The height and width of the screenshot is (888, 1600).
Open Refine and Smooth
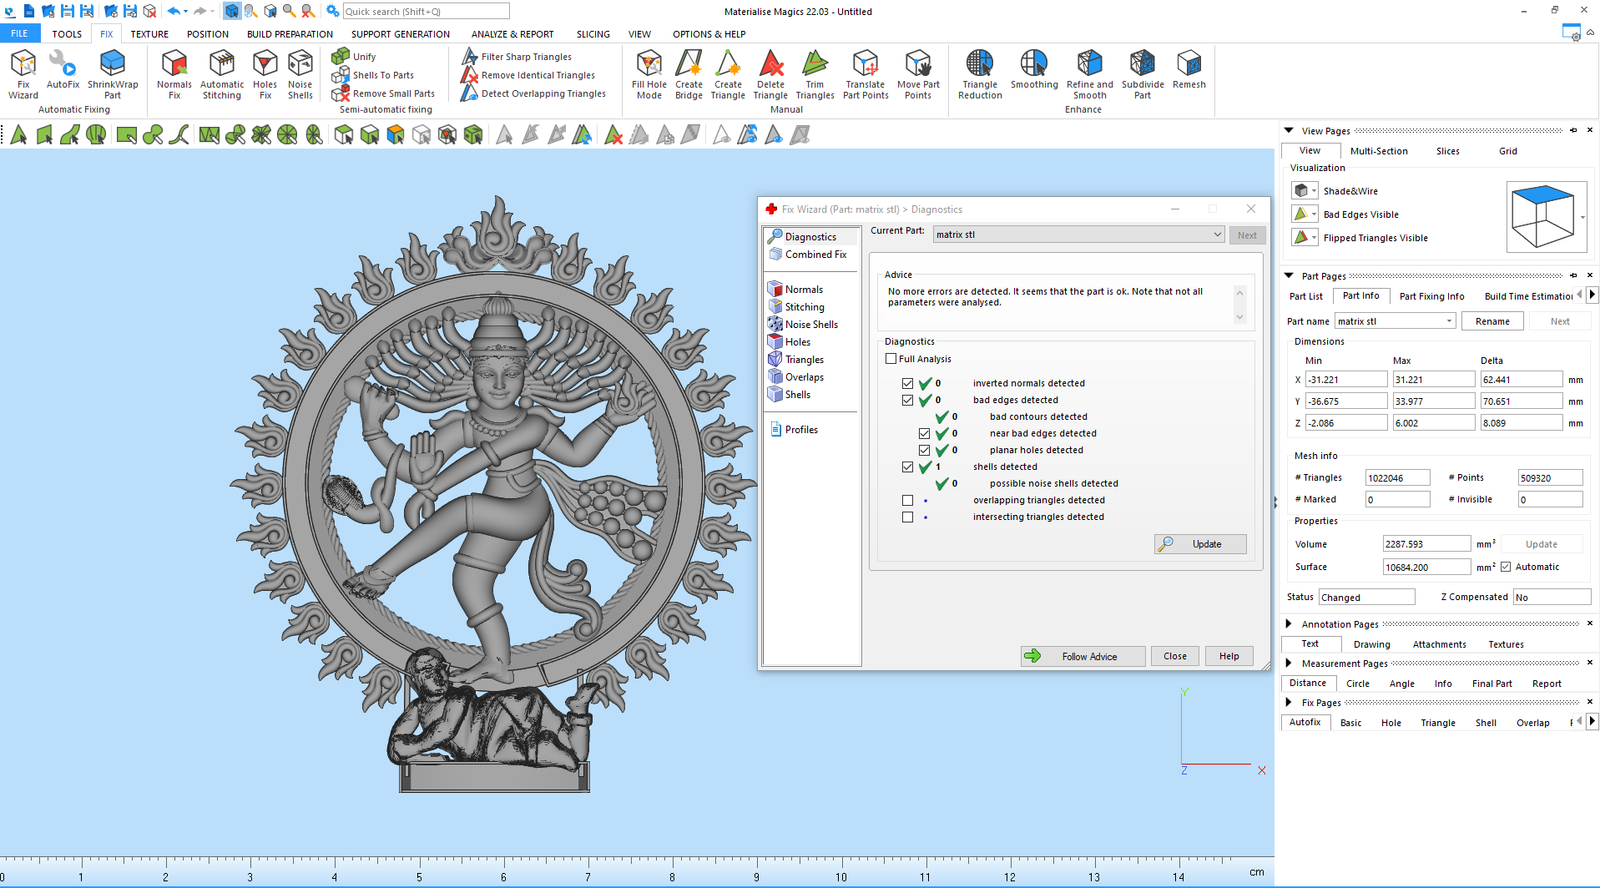[x=1090, y=74]
